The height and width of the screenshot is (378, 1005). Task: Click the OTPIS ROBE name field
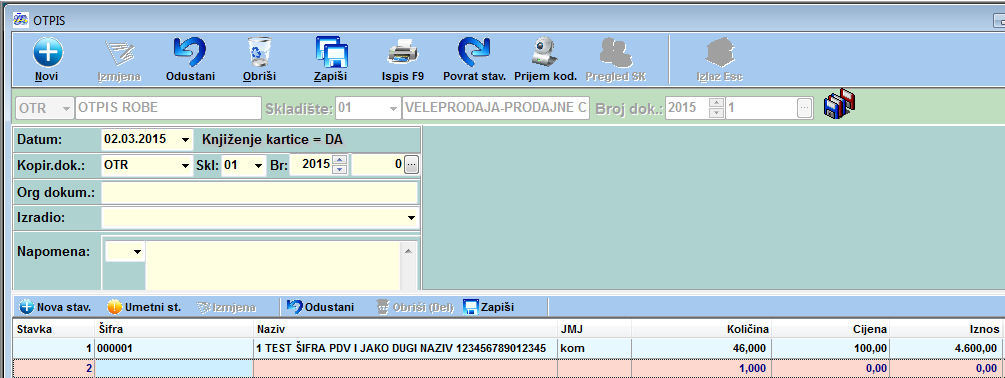point(169,108)
